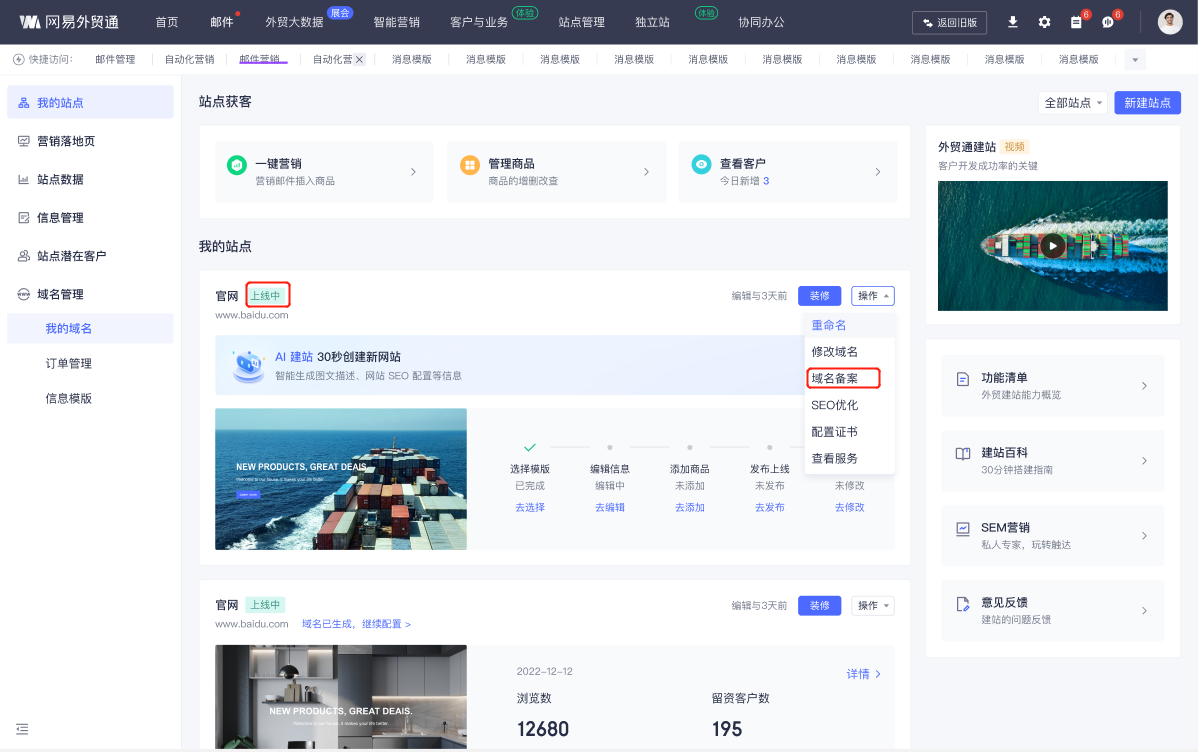Click the 去编辑 link
The image size is (1198, 752).
point(609,507)
